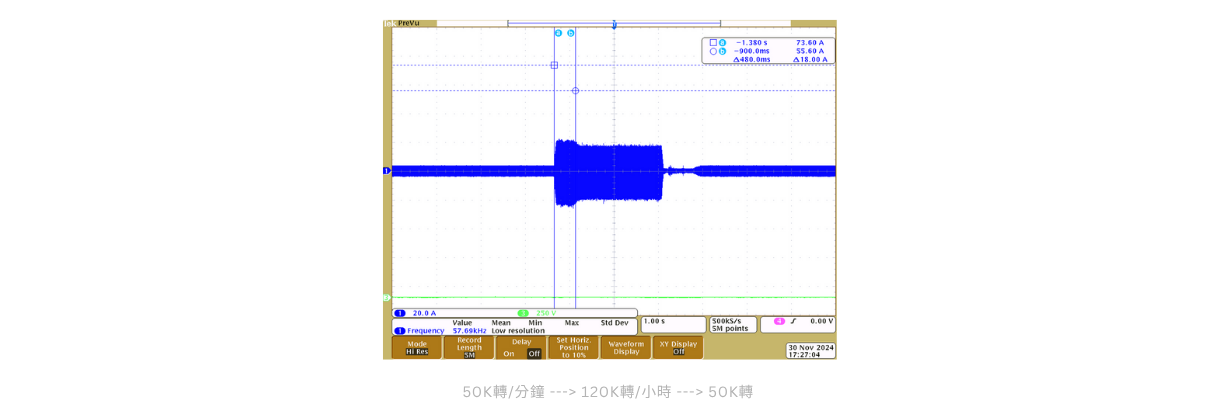Click the 'Mean' column header
This screenshot has width=1220, height=400.
click(x=501, y=323)
